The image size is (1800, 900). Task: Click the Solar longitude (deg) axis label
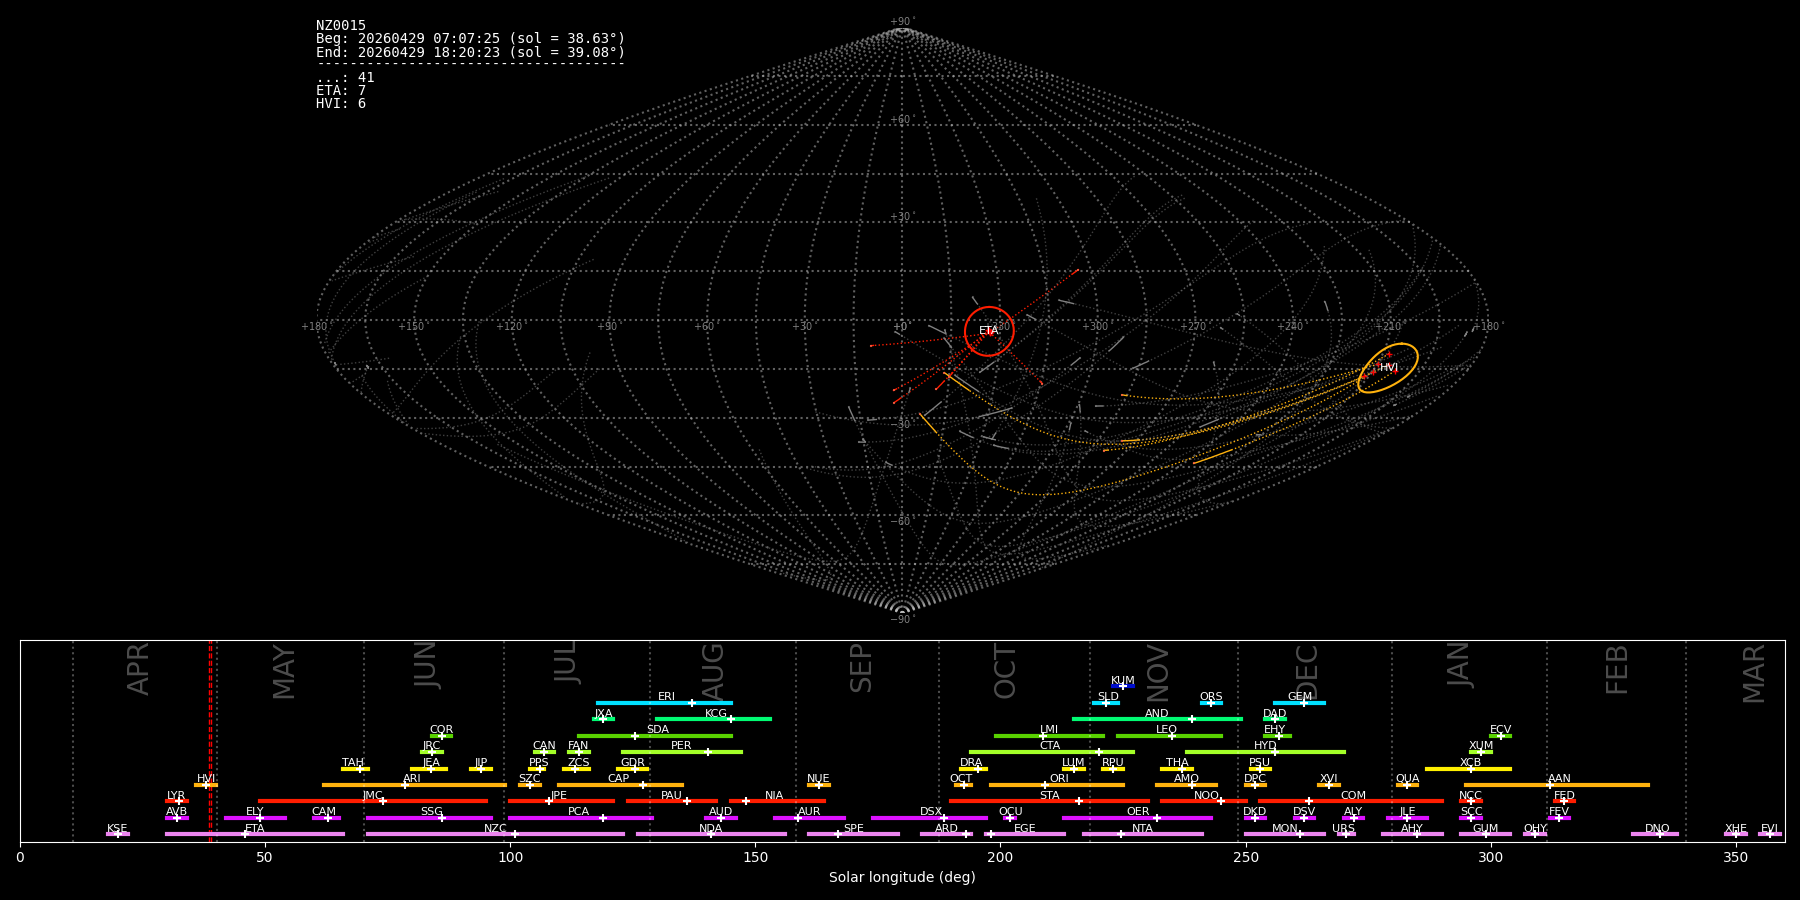pyautogui.click(x=902, y=878)
